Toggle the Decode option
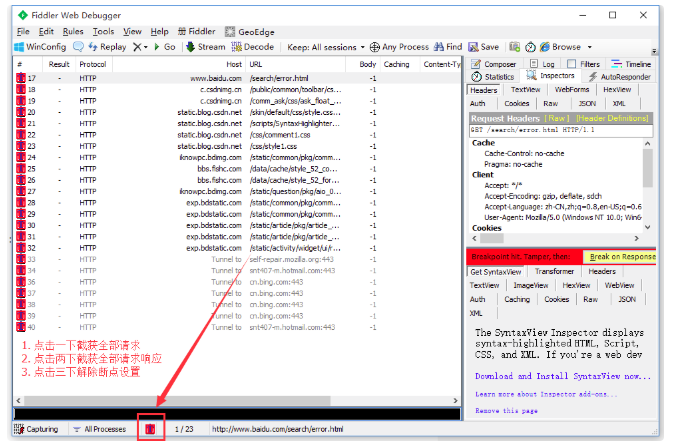 pyautogui.click(x=252, y=47)
